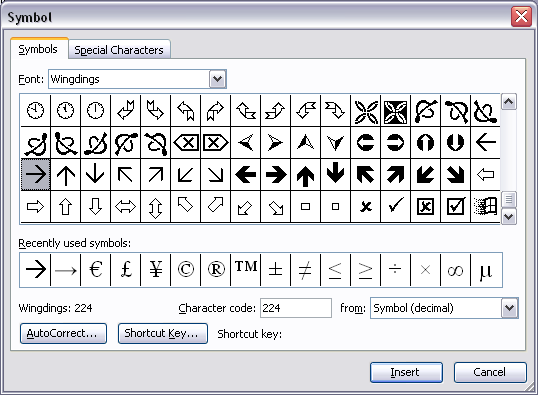Pick the outlined right arrow symbol

[x=36, y=207]
